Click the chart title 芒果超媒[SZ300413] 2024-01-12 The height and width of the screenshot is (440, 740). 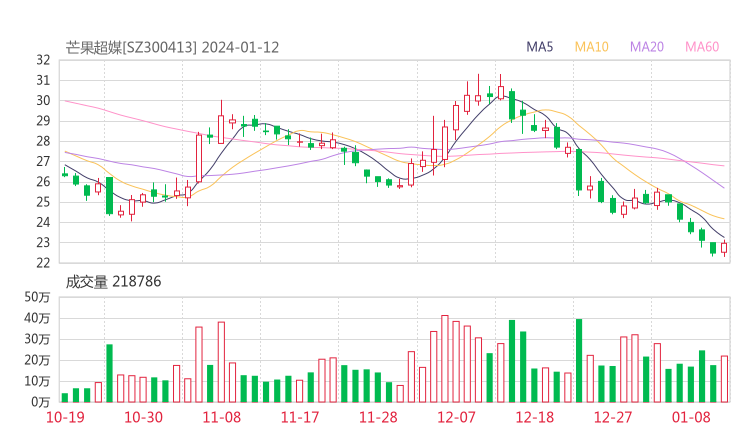[x=172, y=47]
